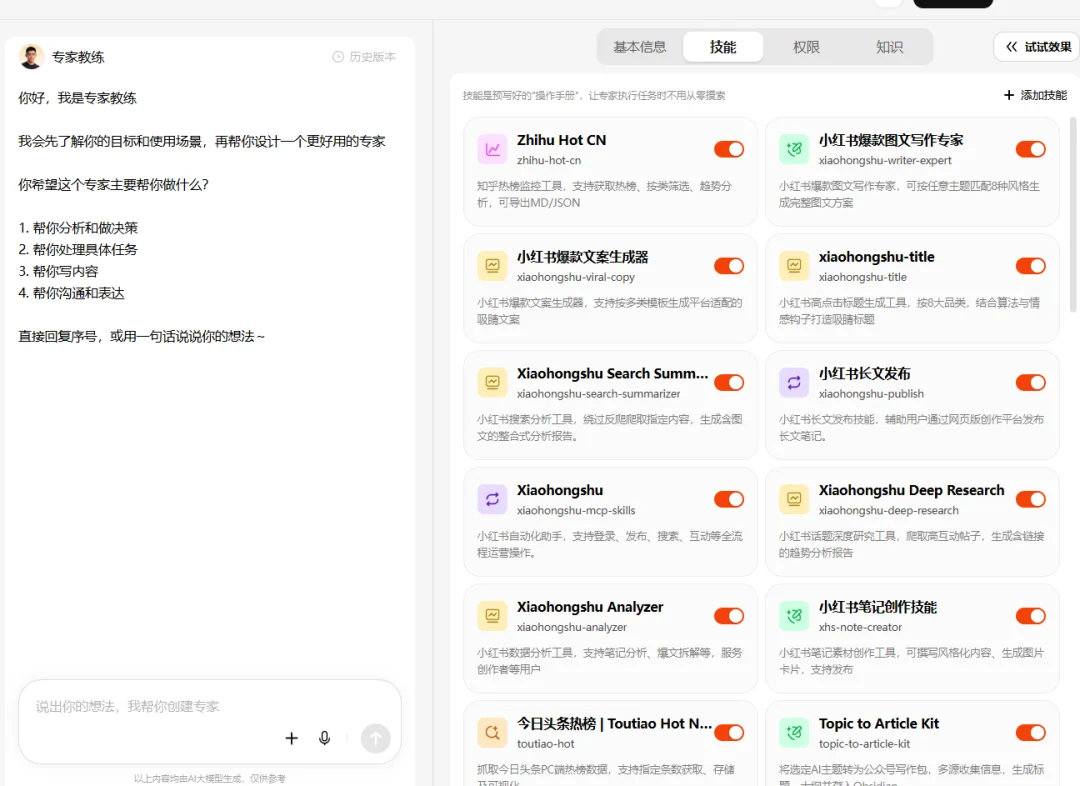The height and width of the screenshot is (786, 1080).
Task: Click the xiaohongshu-mcp-skills card icon
Action: click(x=492, y=499)
